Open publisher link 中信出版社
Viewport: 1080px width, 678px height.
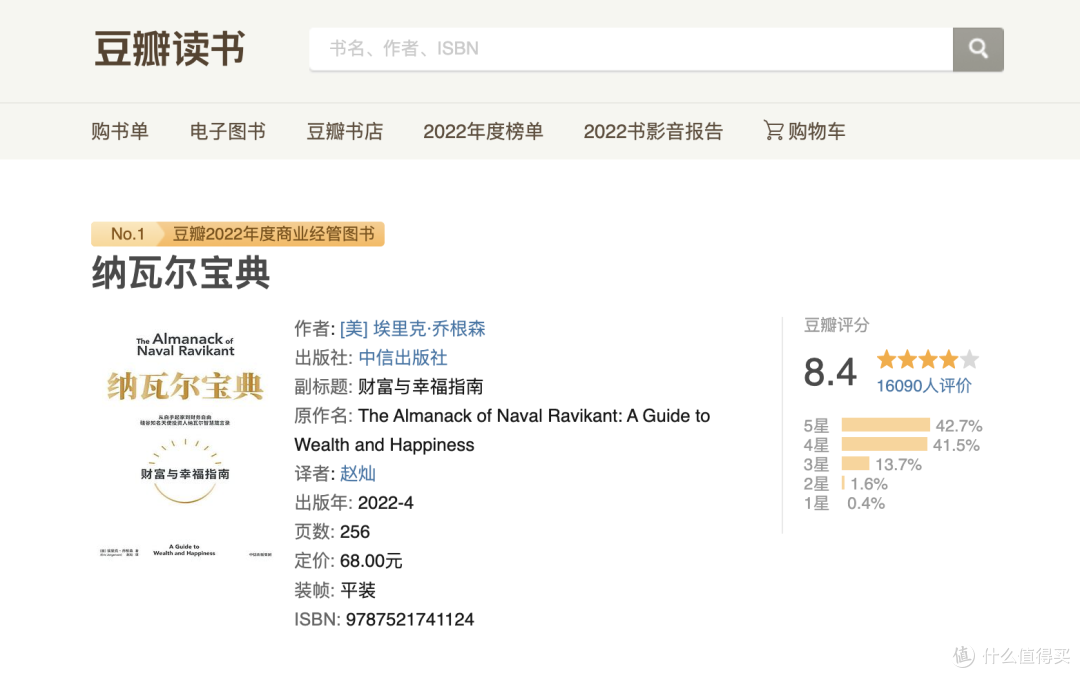pos(403,358)
